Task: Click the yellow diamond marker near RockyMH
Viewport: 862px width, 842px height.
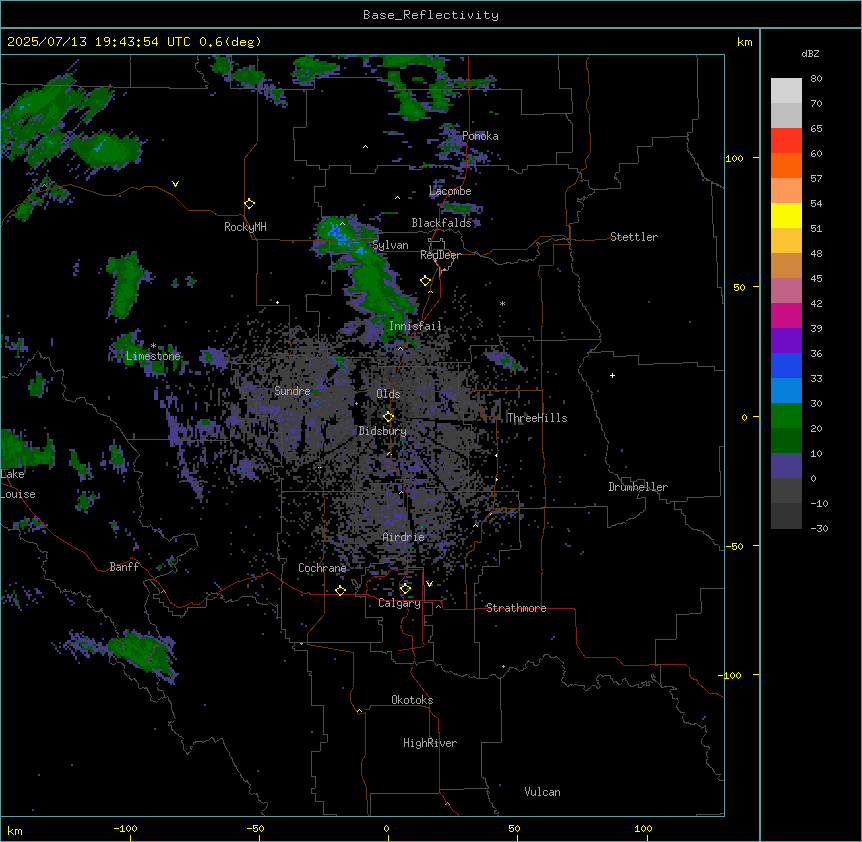Action: pos(249,204)
